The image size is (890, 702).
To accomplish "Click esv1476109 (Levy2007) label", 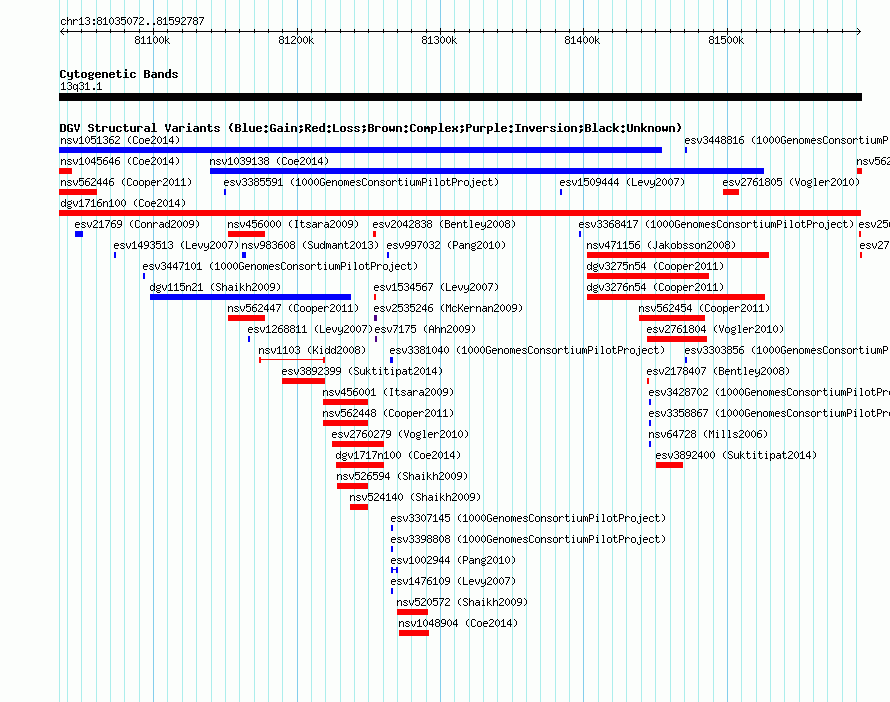I will 453,581.
